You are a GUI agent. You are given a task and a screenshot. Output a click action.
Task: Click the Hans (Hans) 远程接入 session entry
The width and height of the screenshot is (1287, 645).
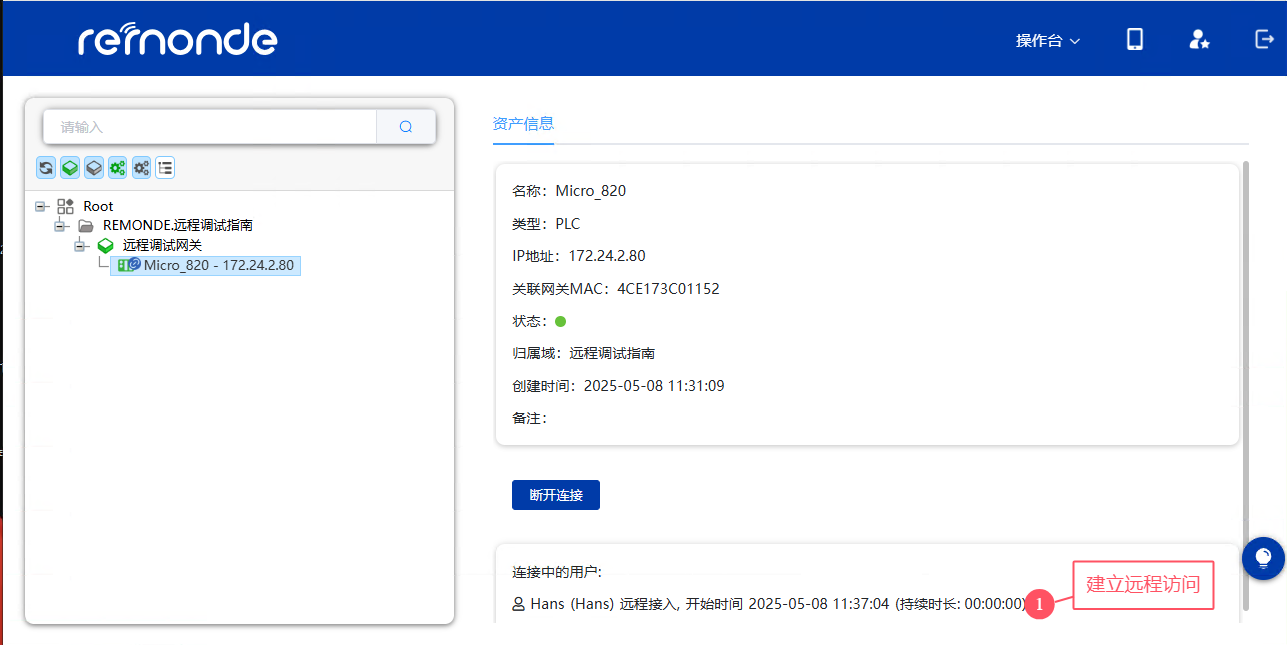click(x=770, y=604)
